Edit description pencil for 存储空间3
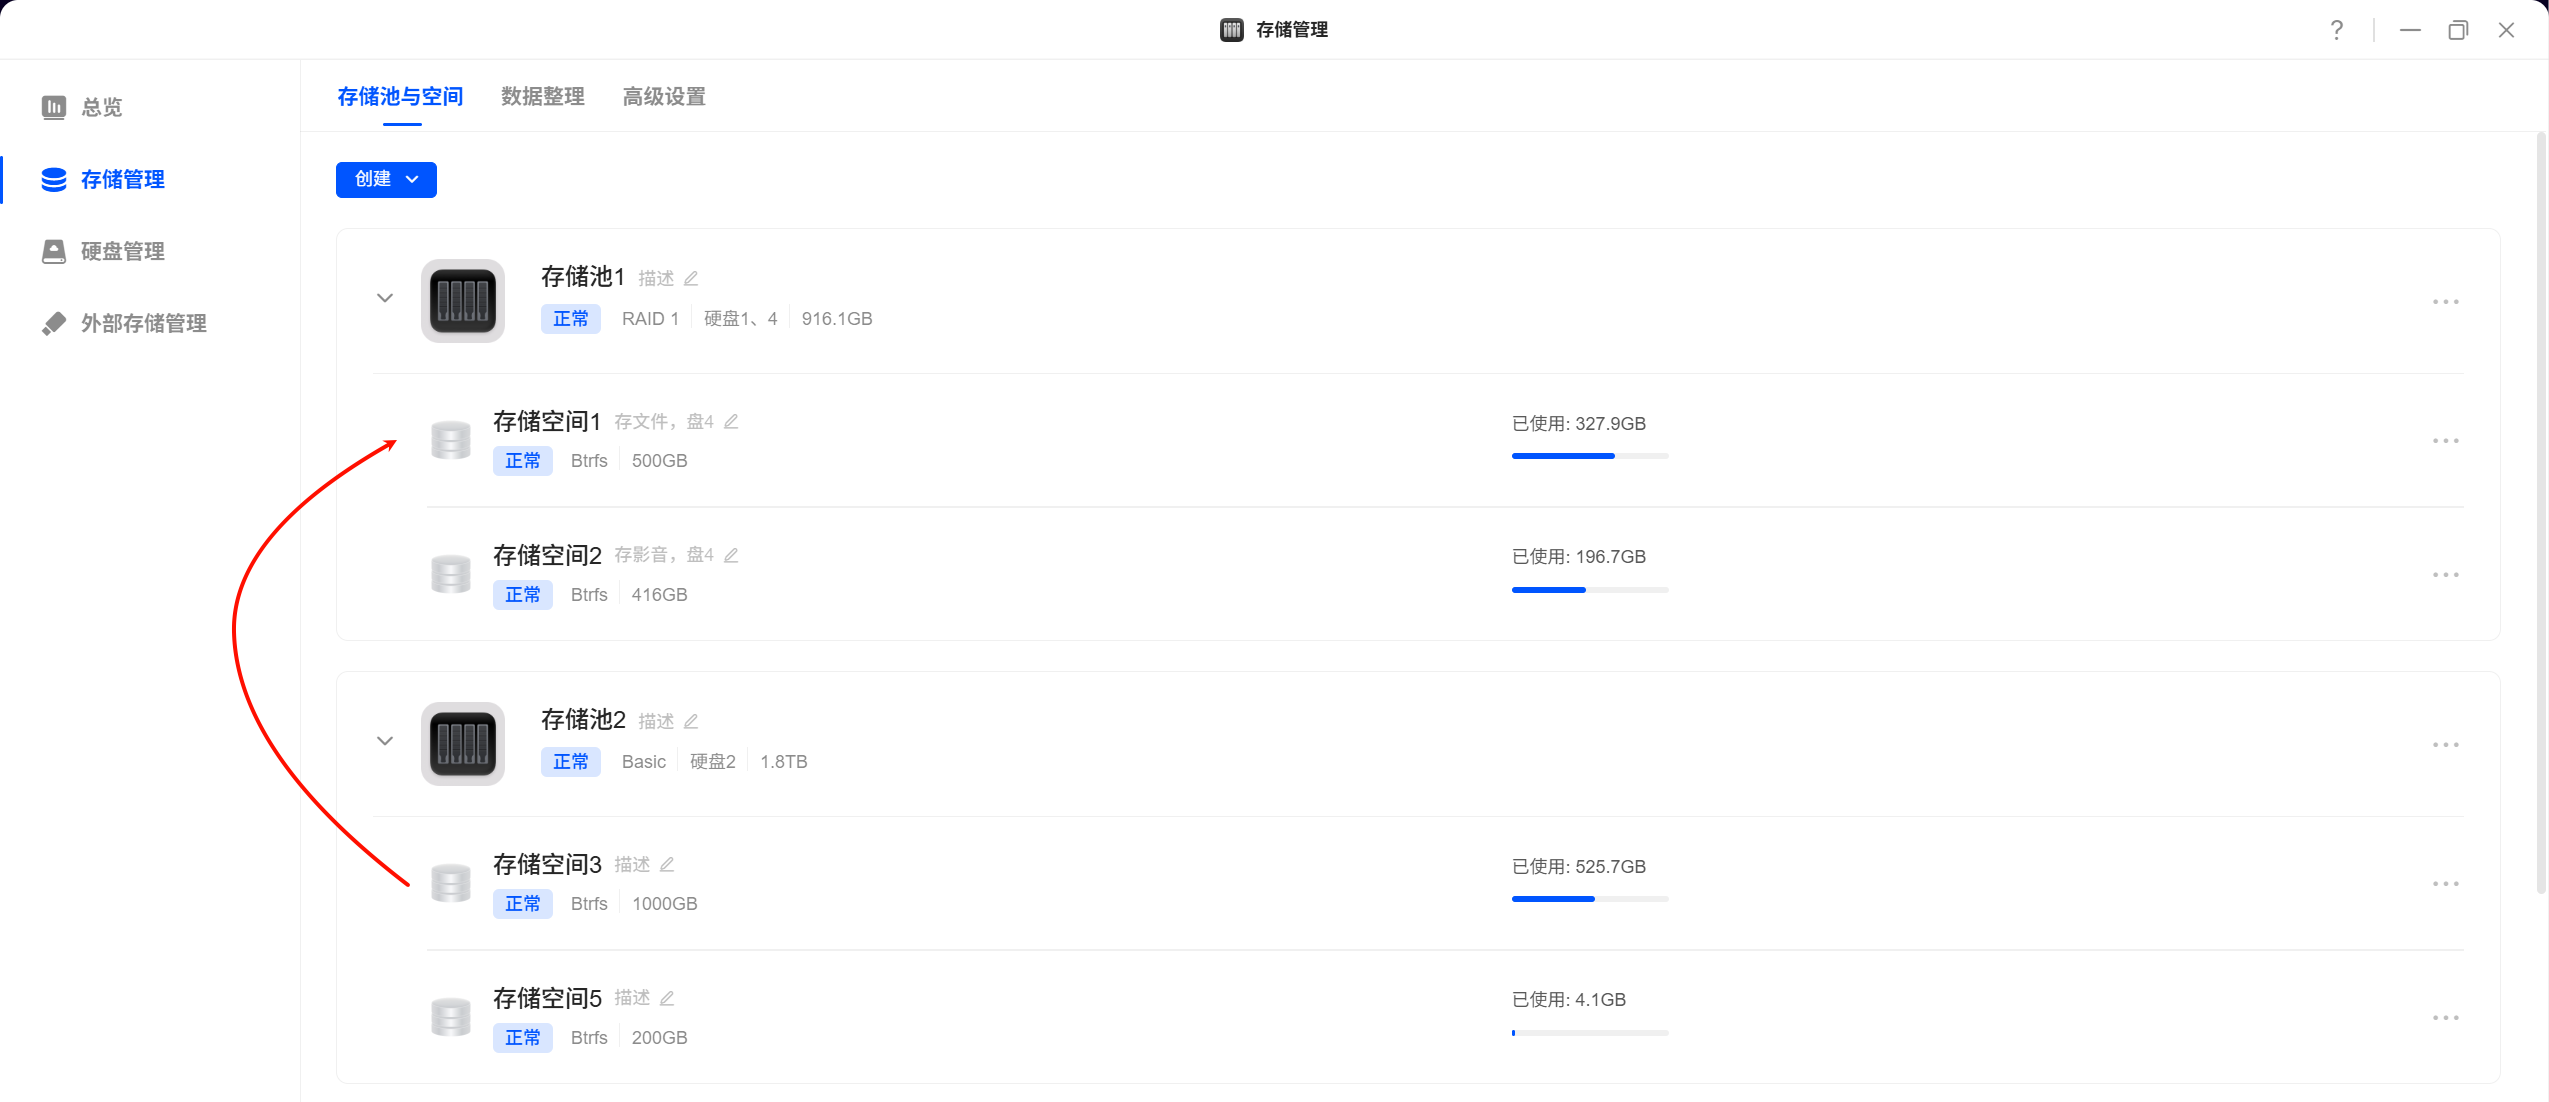This screenshot has height=1102, width=2549. pos(667,864)
